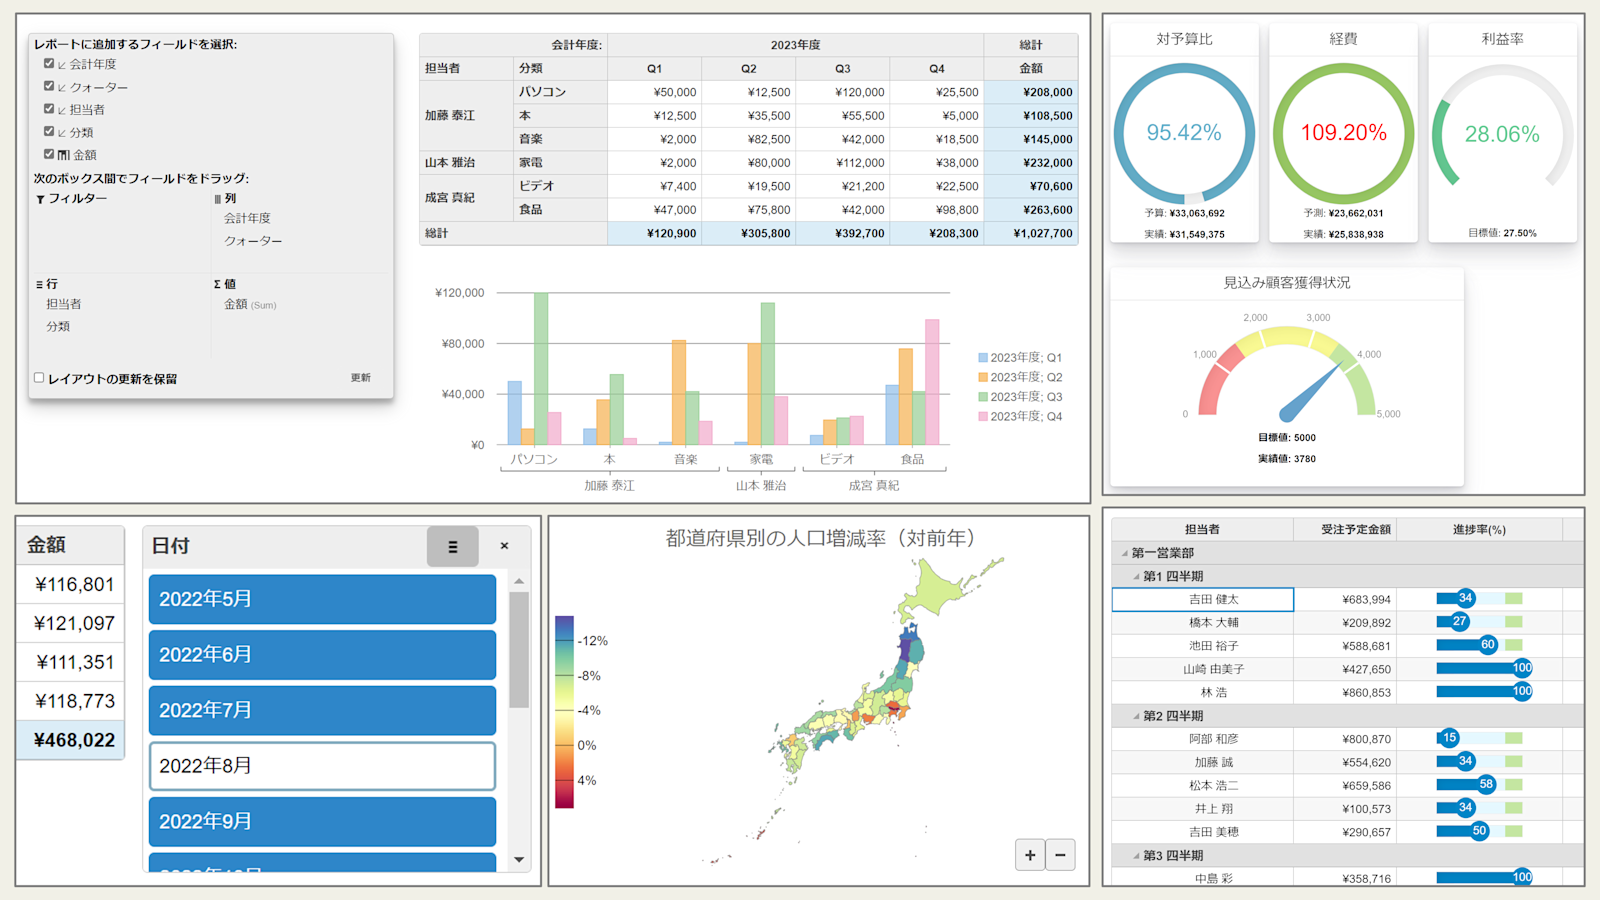This screenshot has width=1600, height=900.
Task: Collapse the 第一営業部 group
Action: pyautogui.click(x=1125, y=553)
